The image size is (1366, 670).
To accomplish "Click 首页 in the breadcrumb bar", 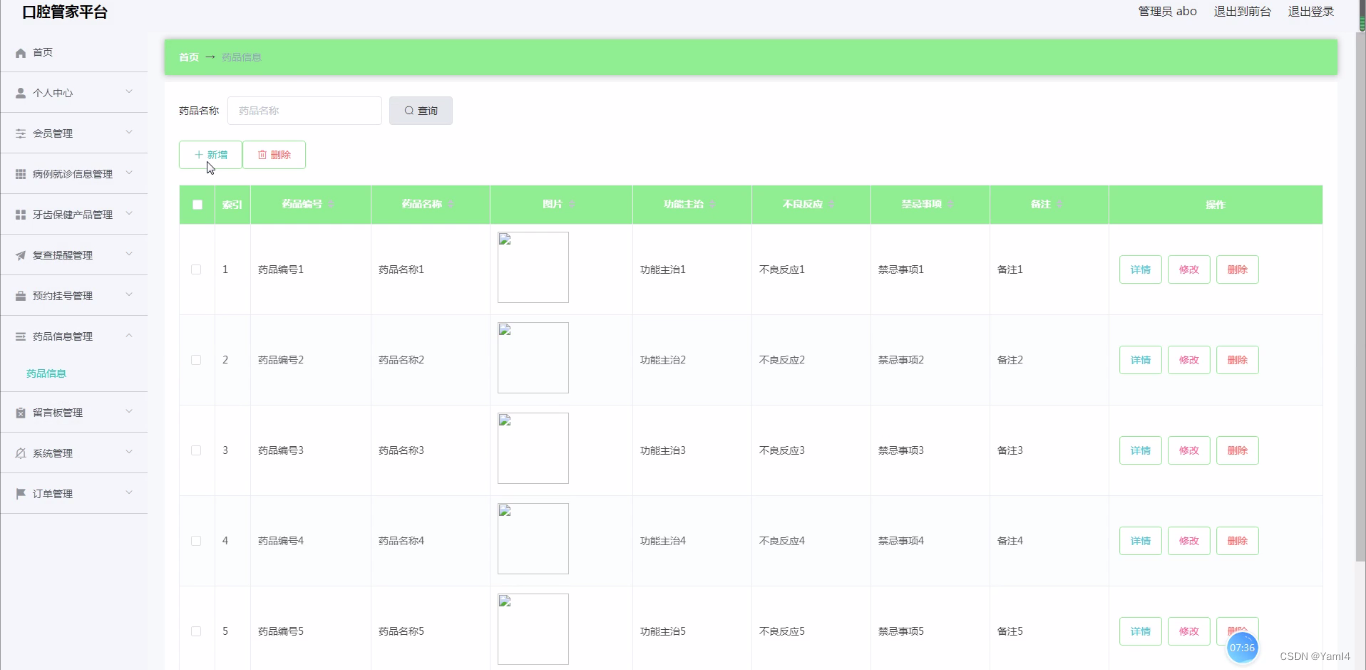I will point(189,58).
